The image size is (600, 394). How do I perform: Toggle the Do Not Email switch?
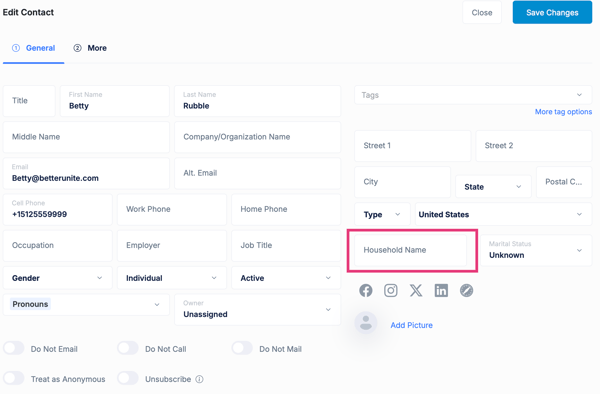click(14, 348)
